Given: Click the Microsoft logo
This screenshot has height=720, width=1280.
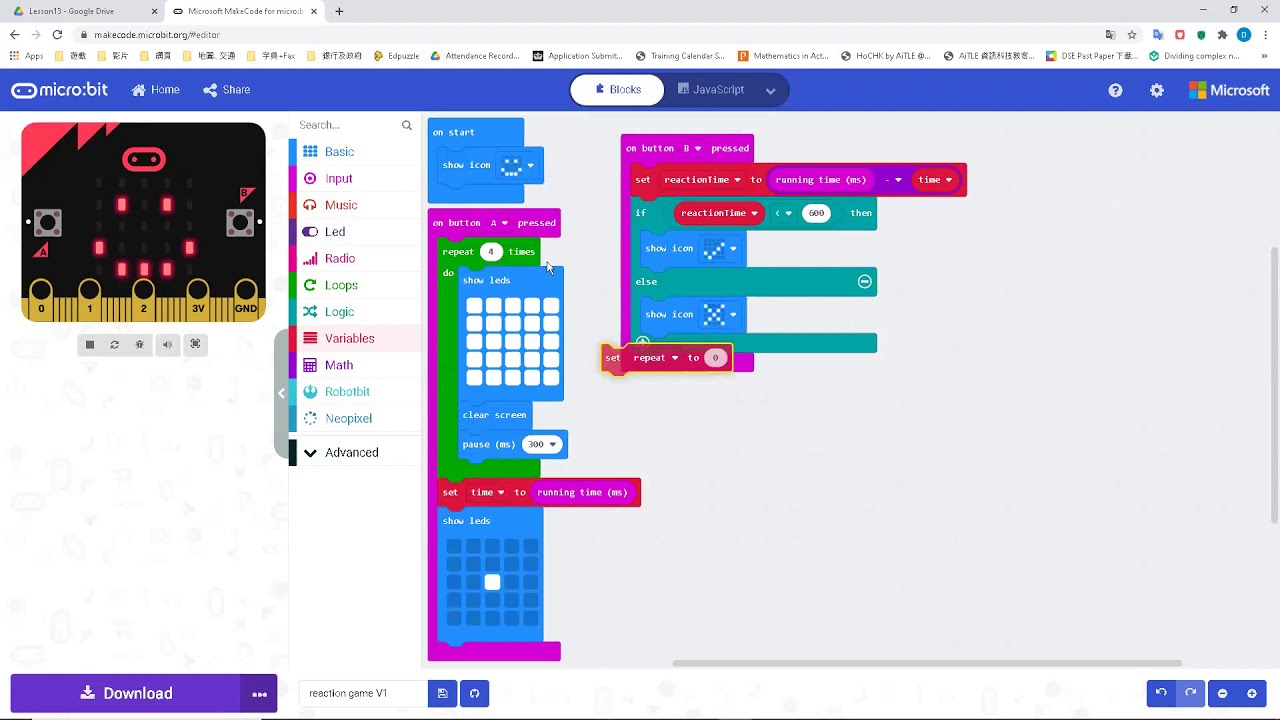Looking at the screenshot, I should tap(1229, 90).
